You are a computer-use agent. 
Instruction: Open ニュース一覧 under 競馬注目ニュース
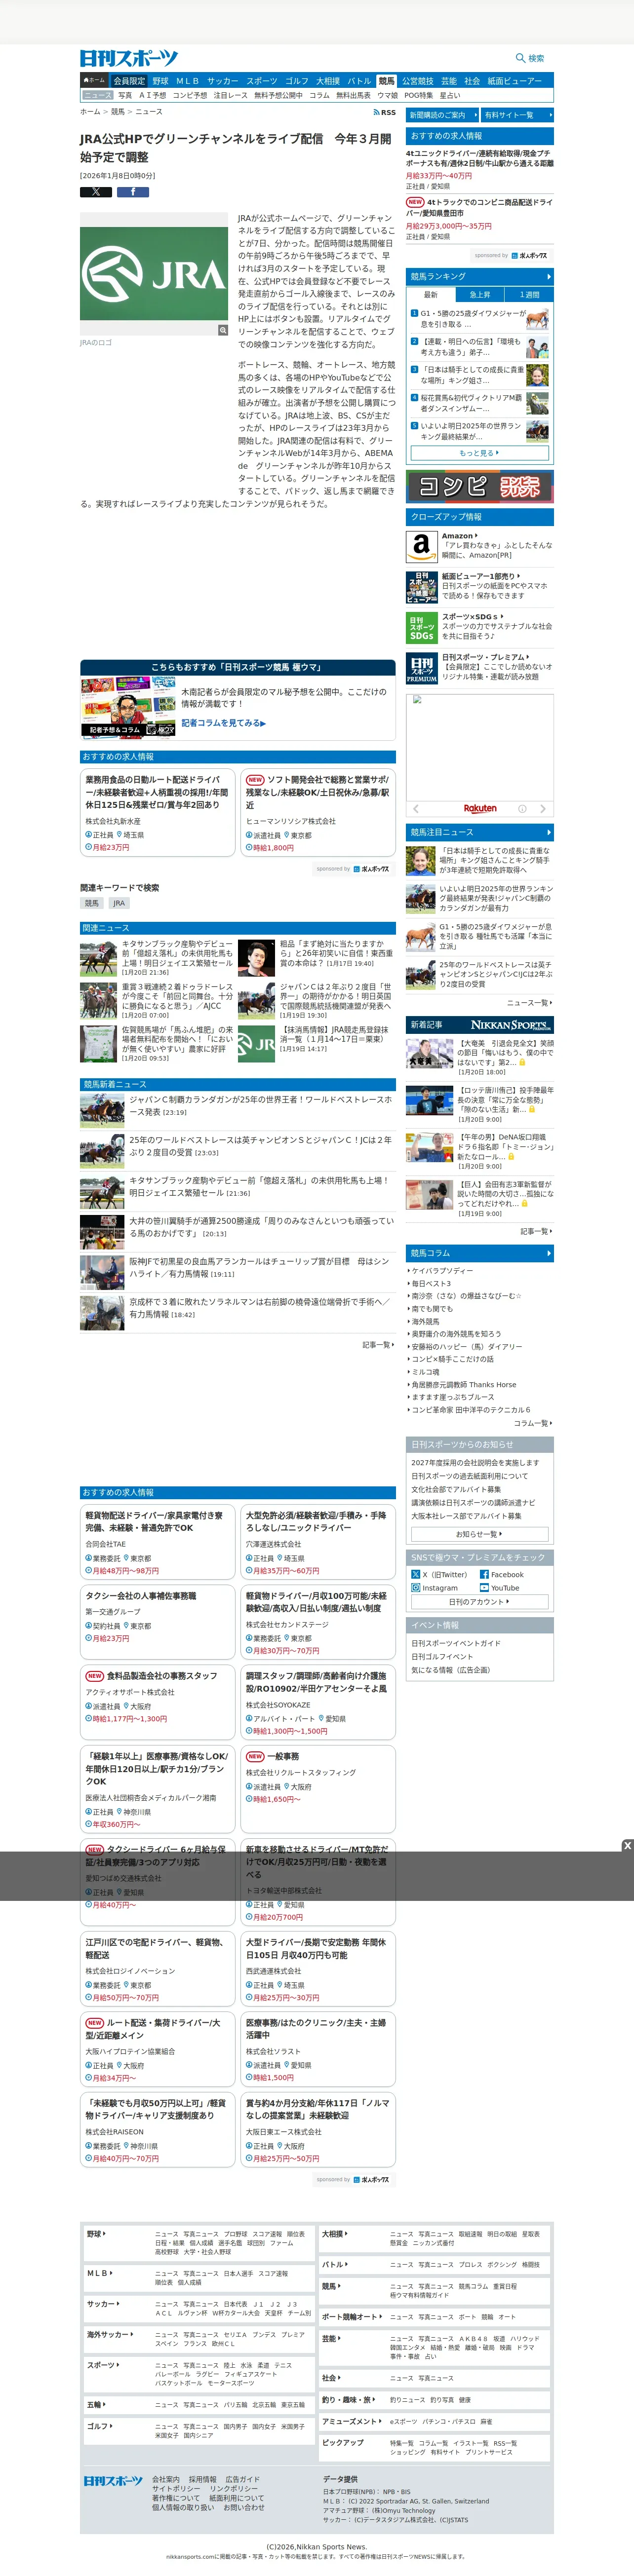pos(529,1002)
